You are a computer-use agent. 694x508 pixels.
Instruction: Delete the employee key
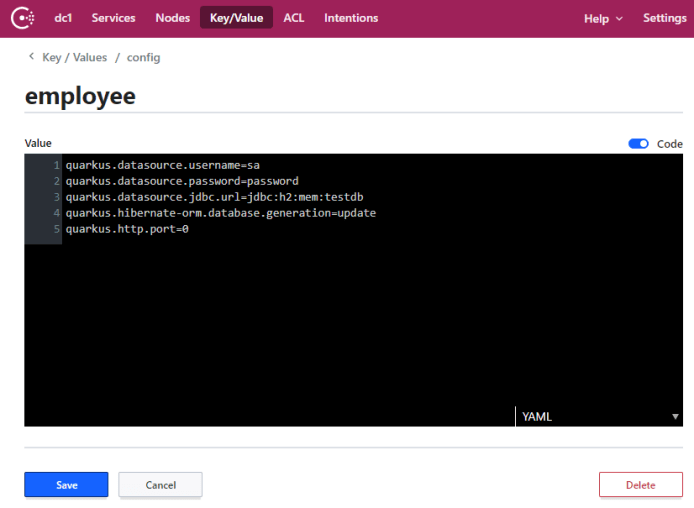coord(640,485)
